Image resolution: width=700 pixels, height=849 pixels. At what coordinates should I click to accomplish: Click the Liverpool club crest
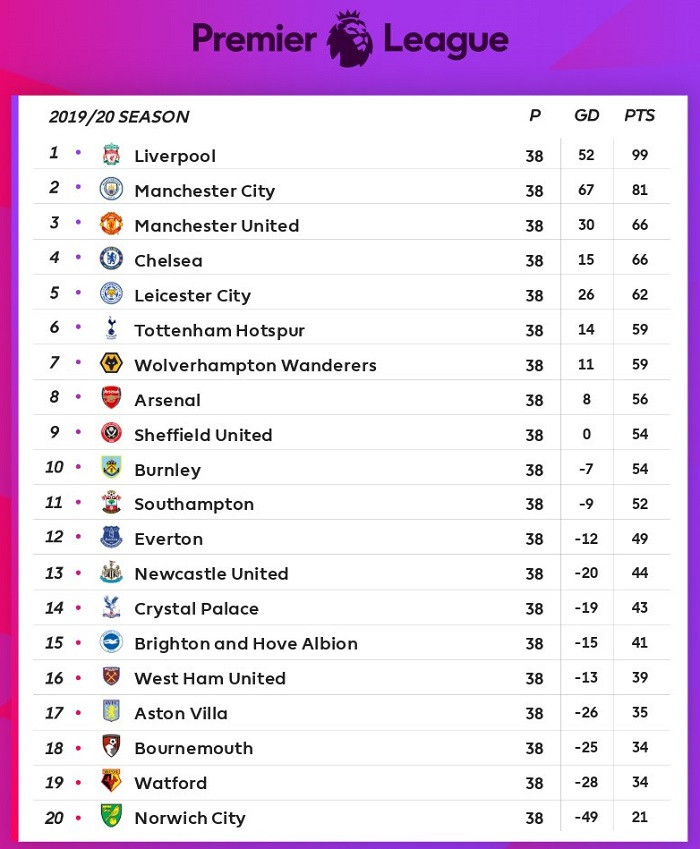pos(111,155)
